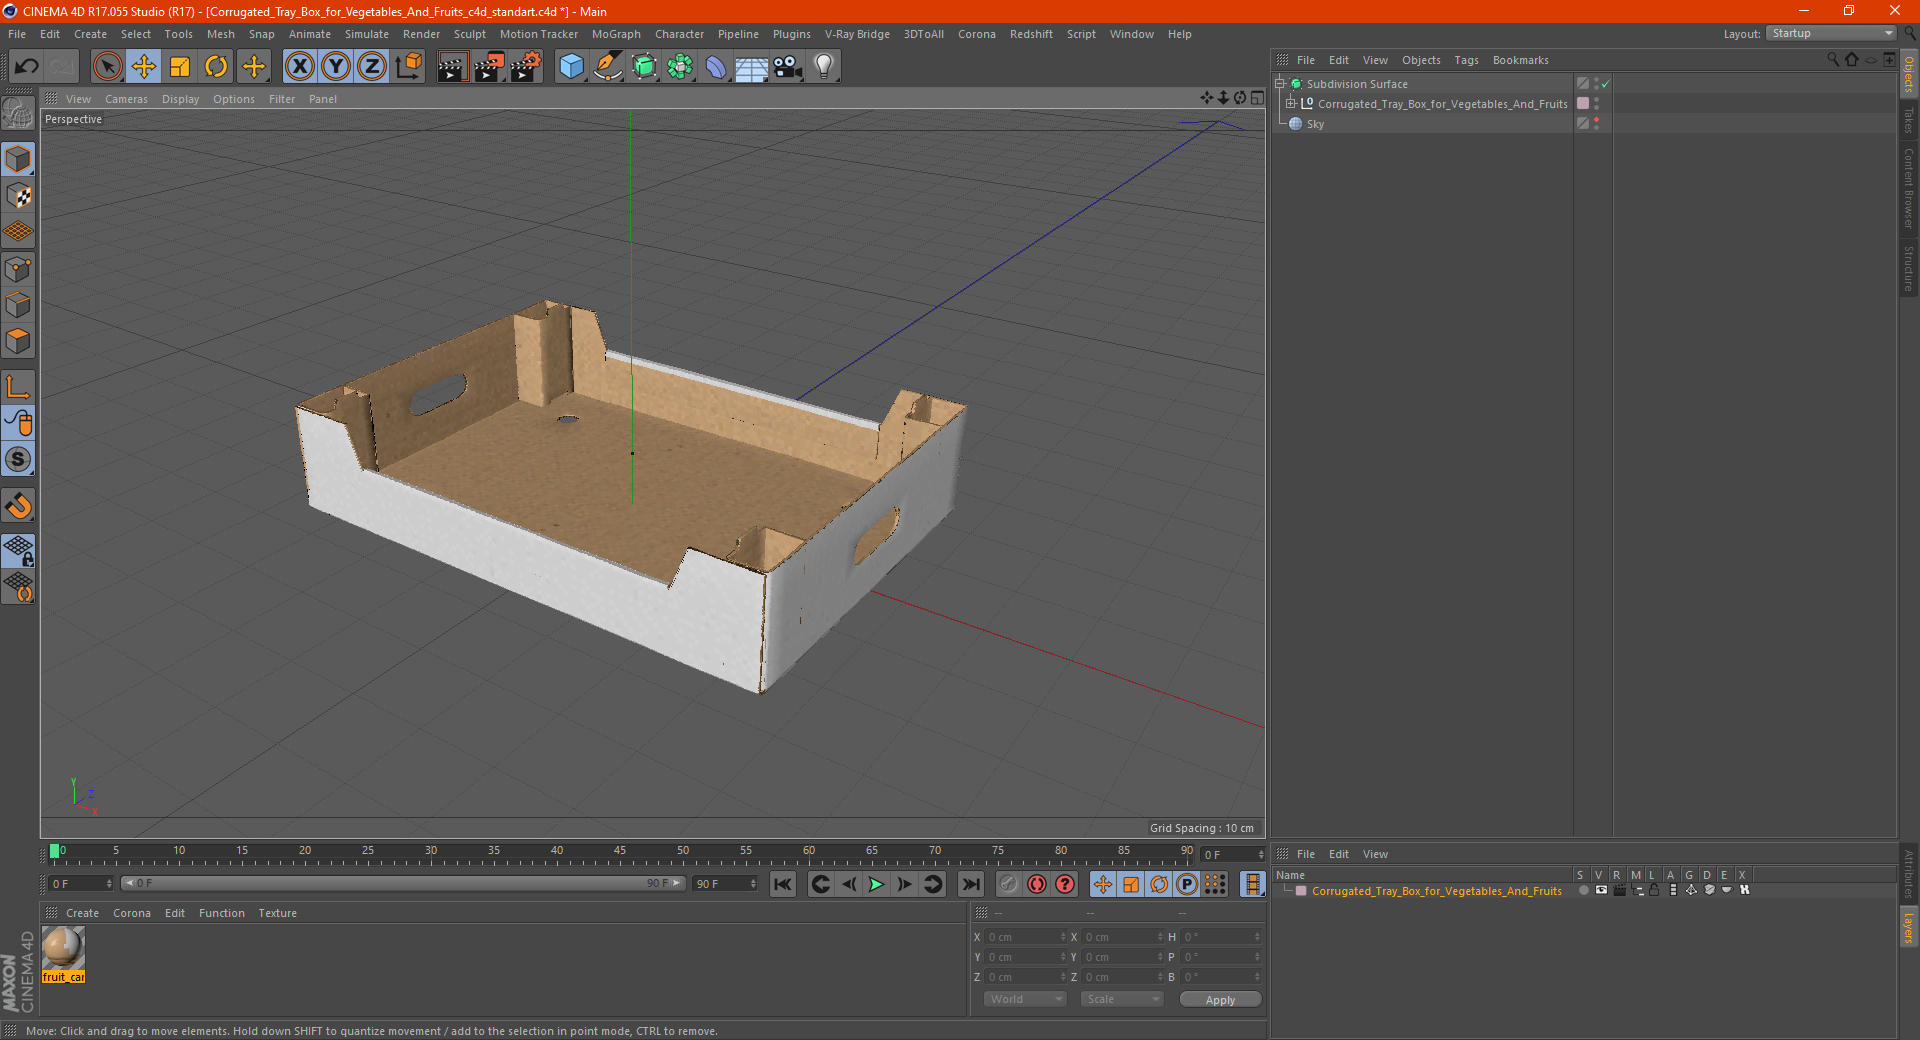Switch to Texture mode icon
1920x1040 pixels.
point(18,196)
